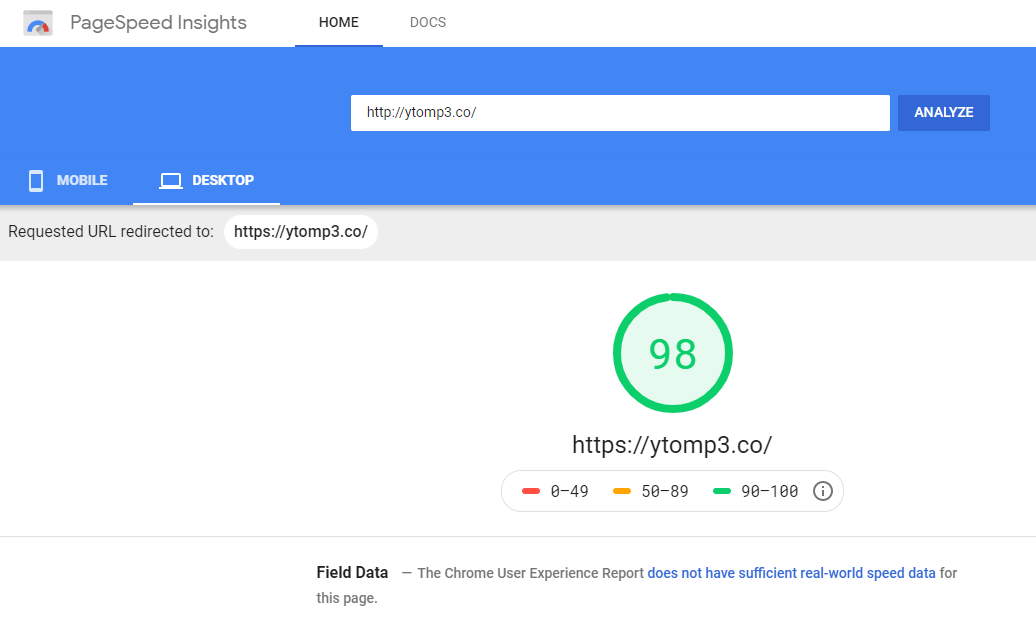Focus the URL input containing http://ytomp3.co/
This screenshot has height=618, width=1036.
point(620,113)
